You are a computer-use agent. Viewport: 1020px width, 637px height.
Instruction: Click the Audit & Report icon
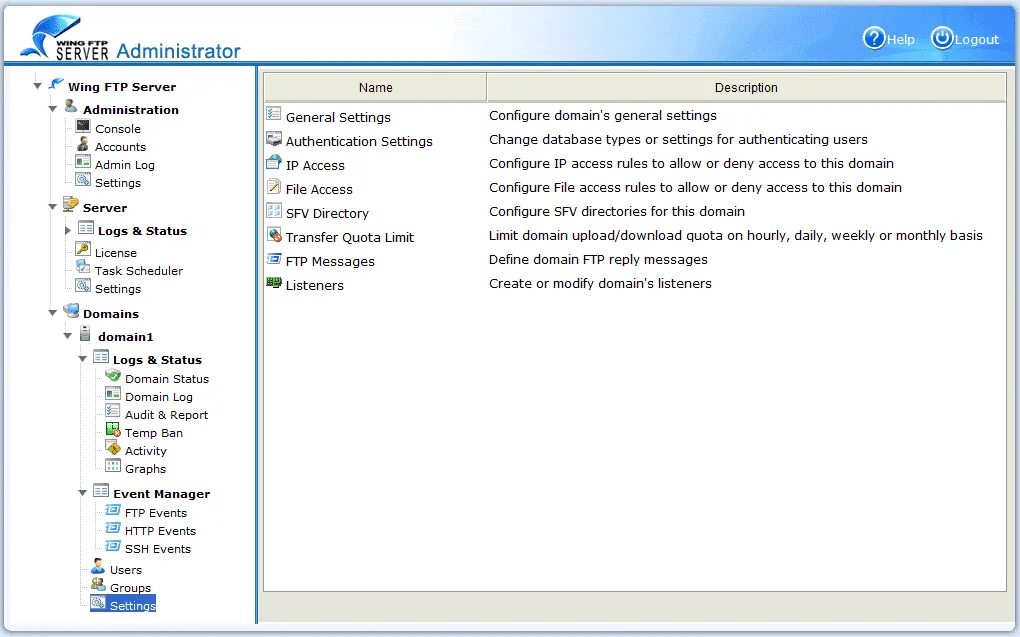coord(113,411)
